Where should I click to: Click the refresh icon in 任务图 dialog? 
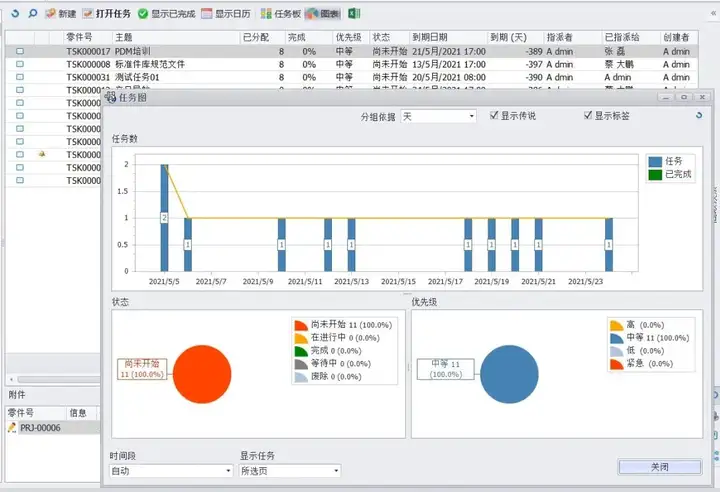(699, 116)
